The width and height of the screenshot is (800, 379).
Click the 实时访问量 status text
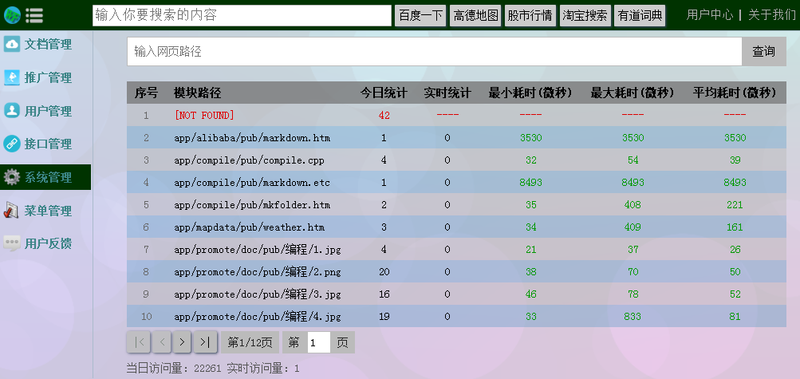click(x=263, y=368)
